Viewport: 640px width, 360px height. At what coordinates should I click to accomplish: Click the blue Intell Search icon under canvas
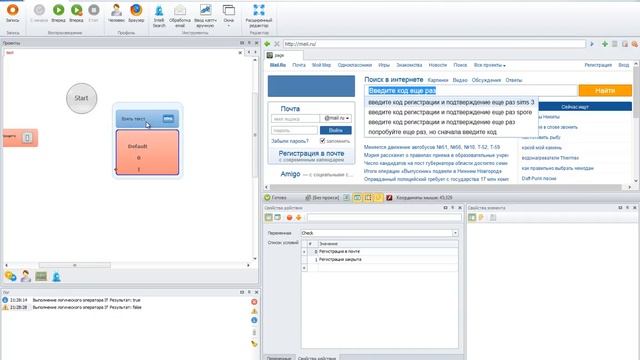[56, 277]
